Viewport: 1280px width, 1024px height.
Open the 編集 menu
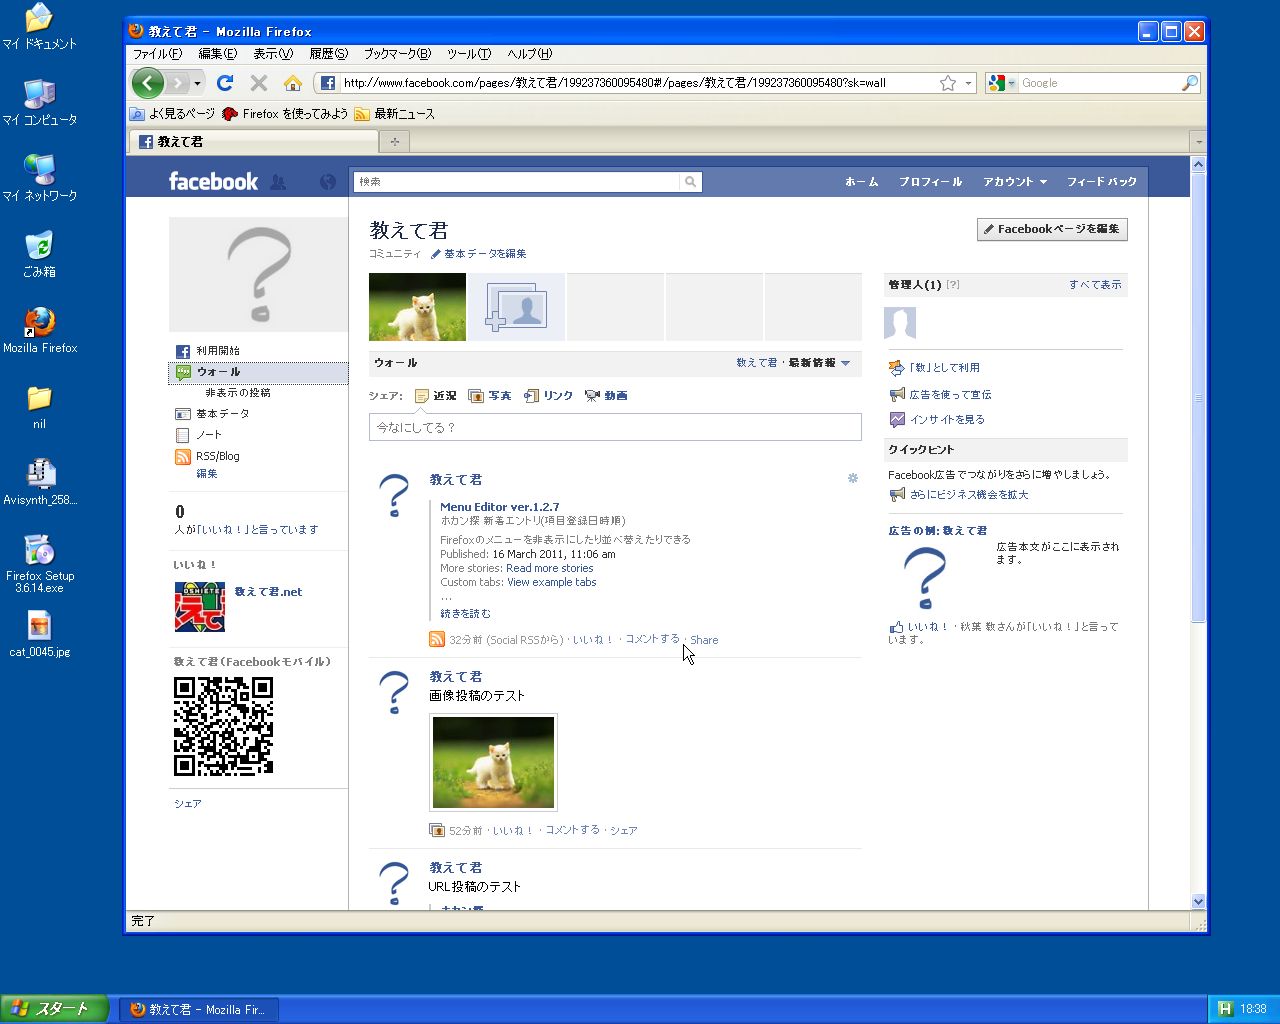pyautogui.click(x=217, y=54)
